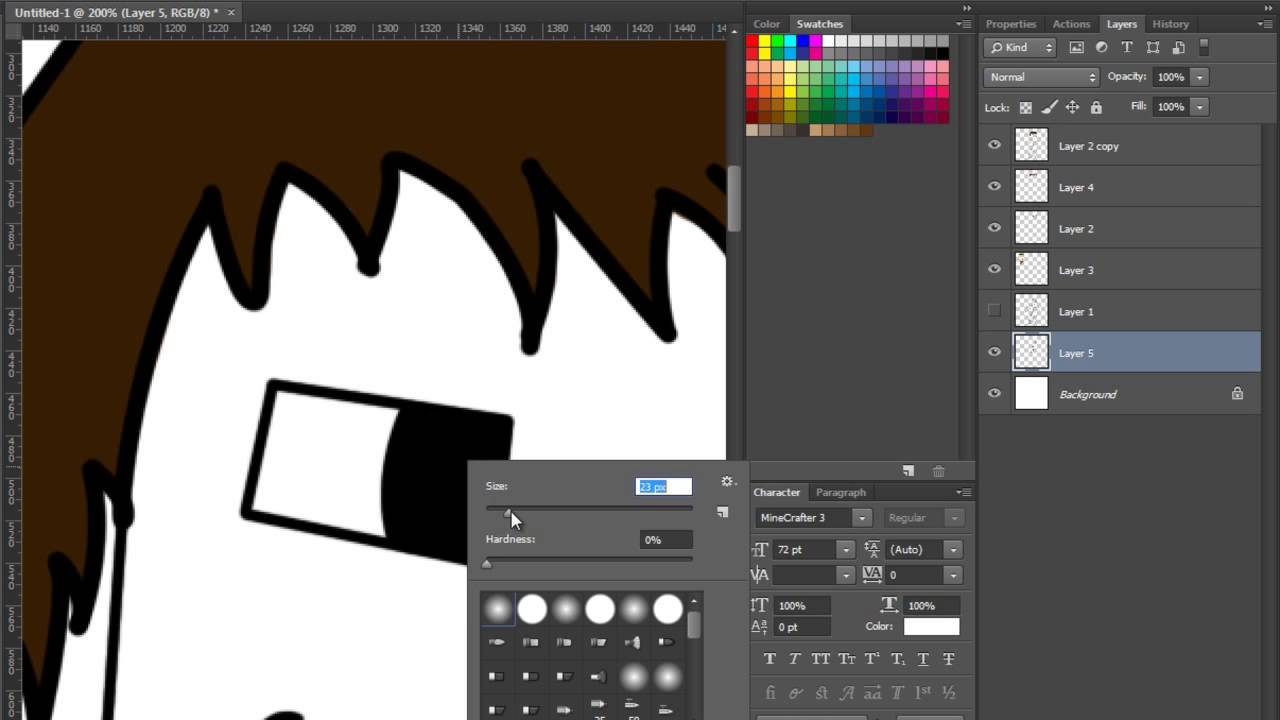Hide Layer 5 with eye icon
Image resolution: width=1280 pixels, height=720 pixels.
pyautogui.click(x=994, y=352)
